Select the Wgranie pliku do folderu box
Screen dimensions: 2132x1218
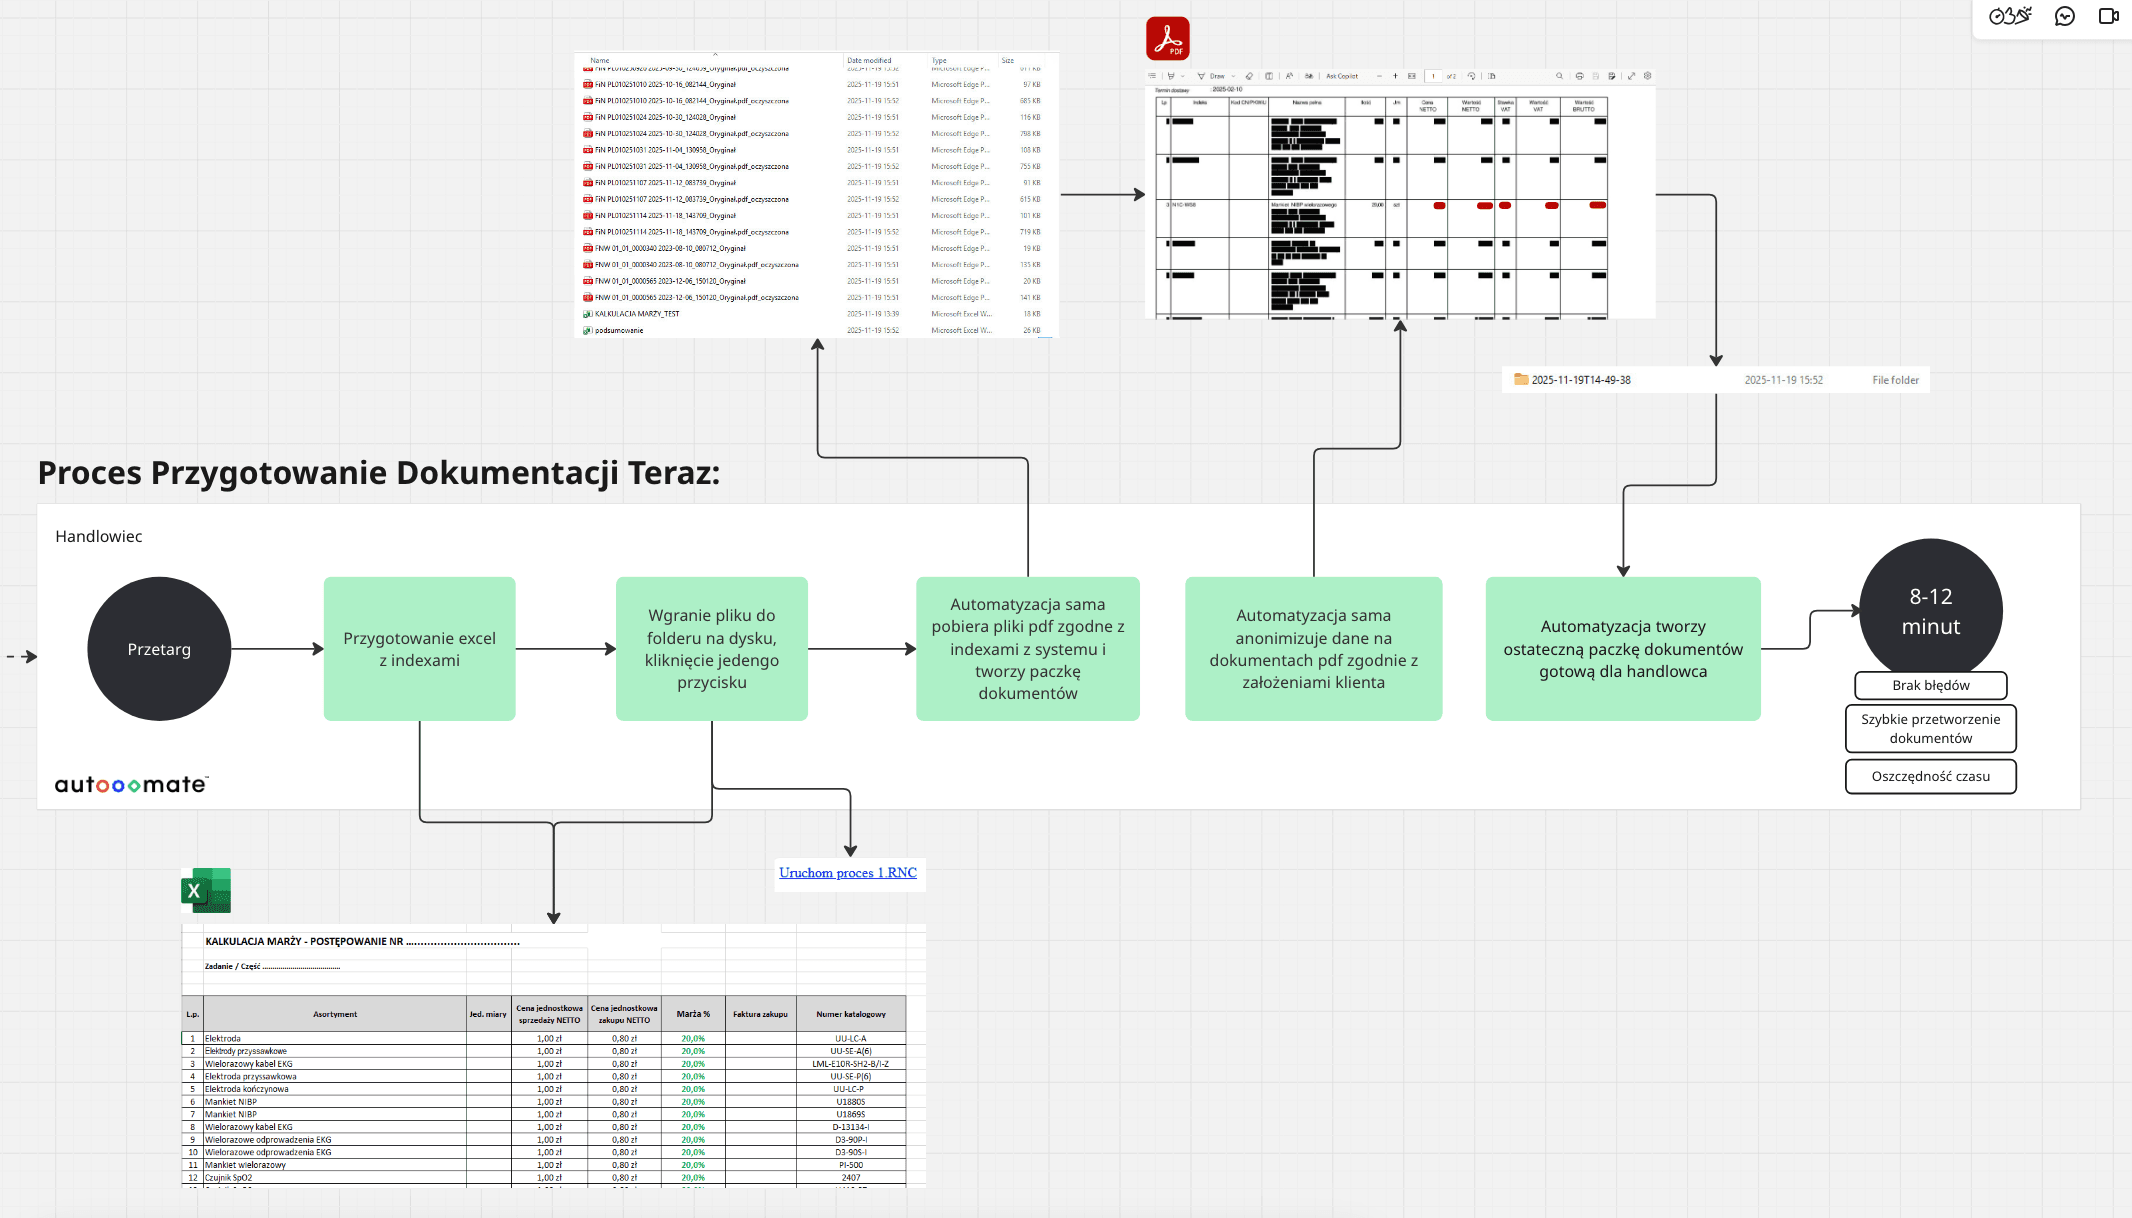[x=711, y=649]
